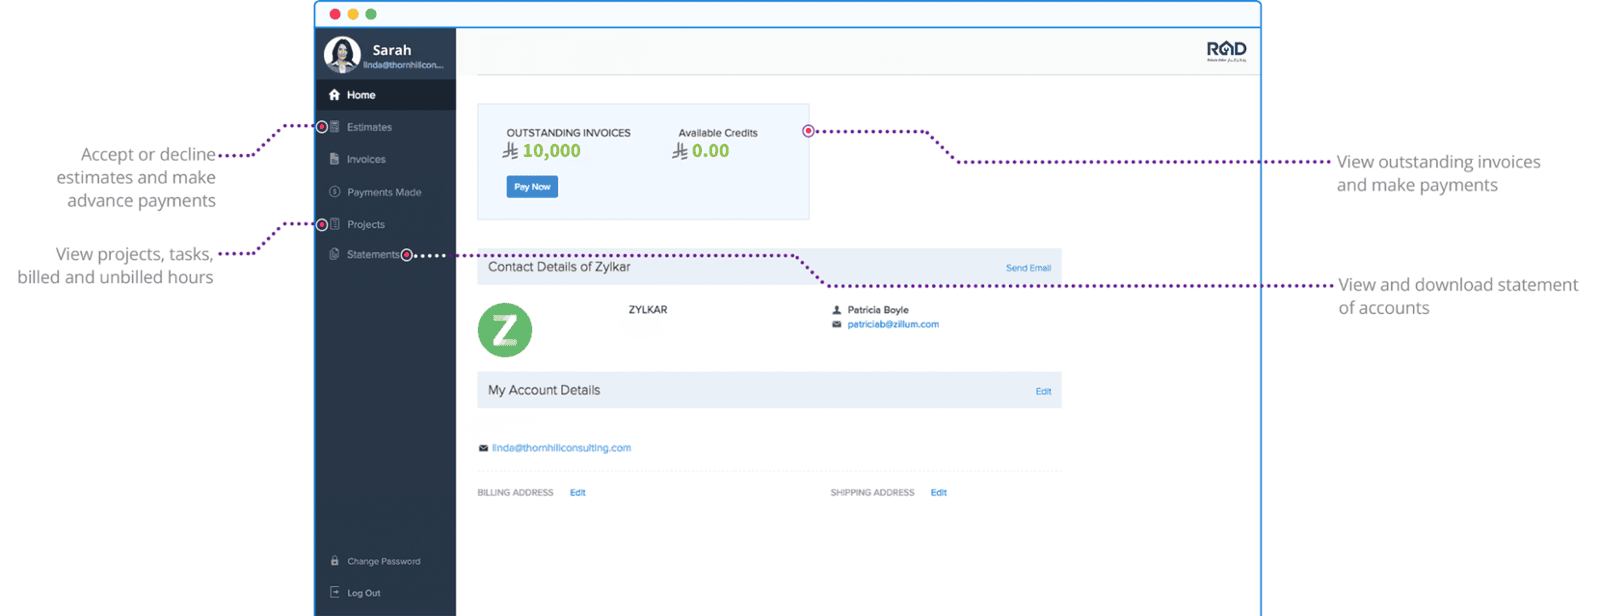1600x616 pixels.
Task: Open Projects from the sidebar
Action: (365, 225)
